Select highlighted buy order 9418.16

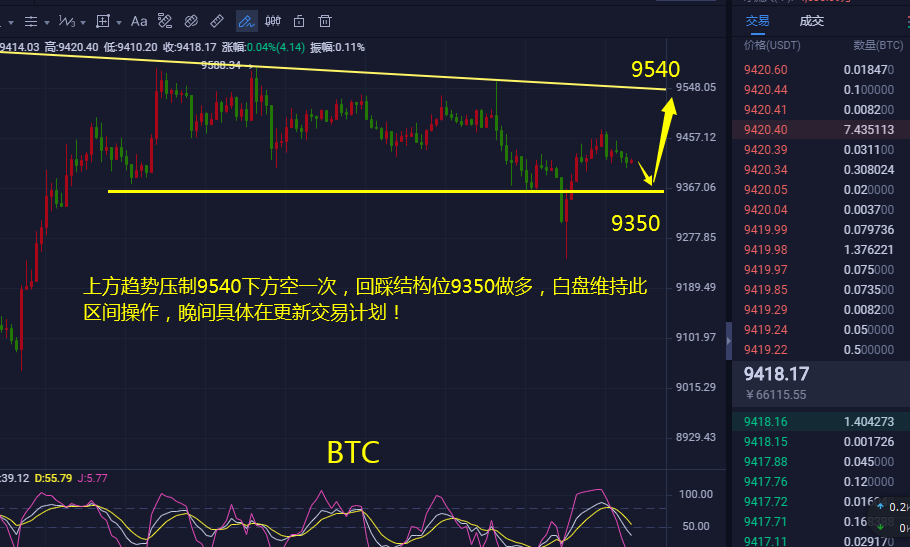pyautogui.click(x=819, y=422)
